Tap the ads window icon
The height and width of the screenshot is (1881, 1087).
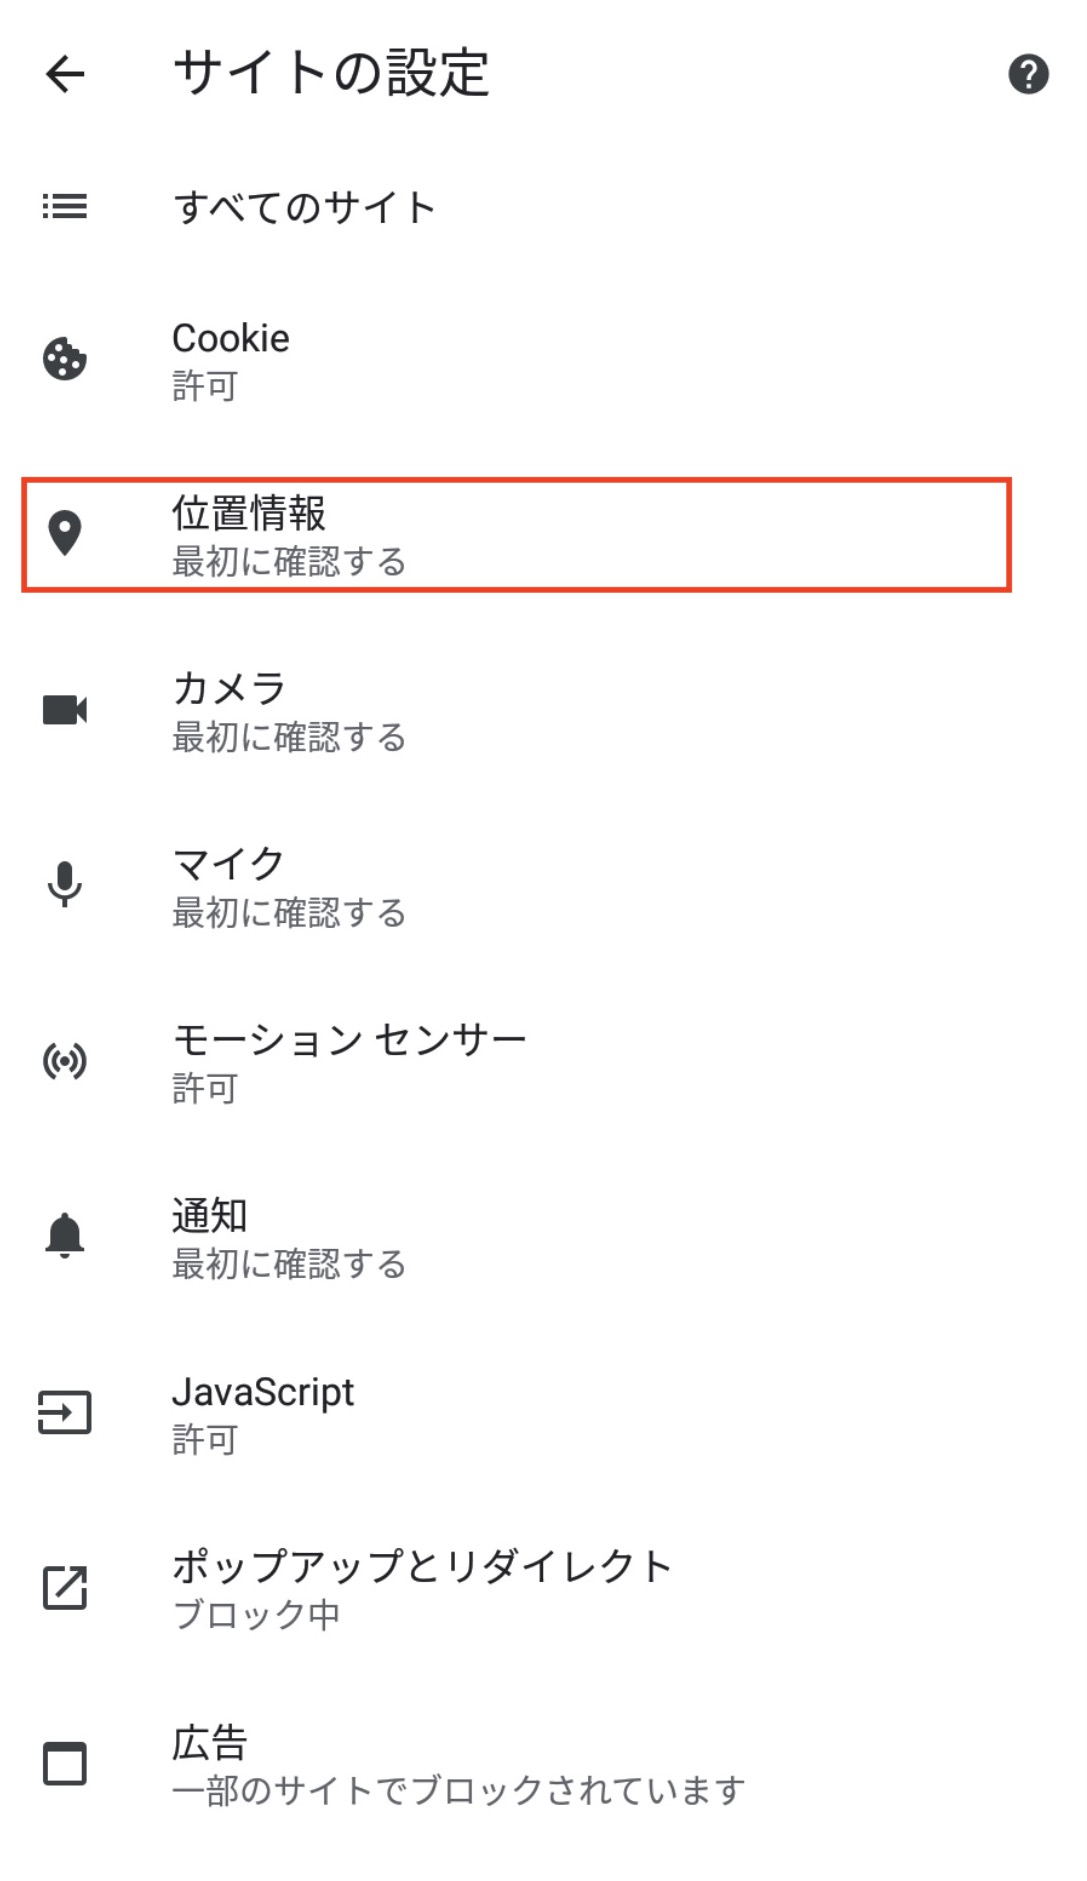[65, 1764]
